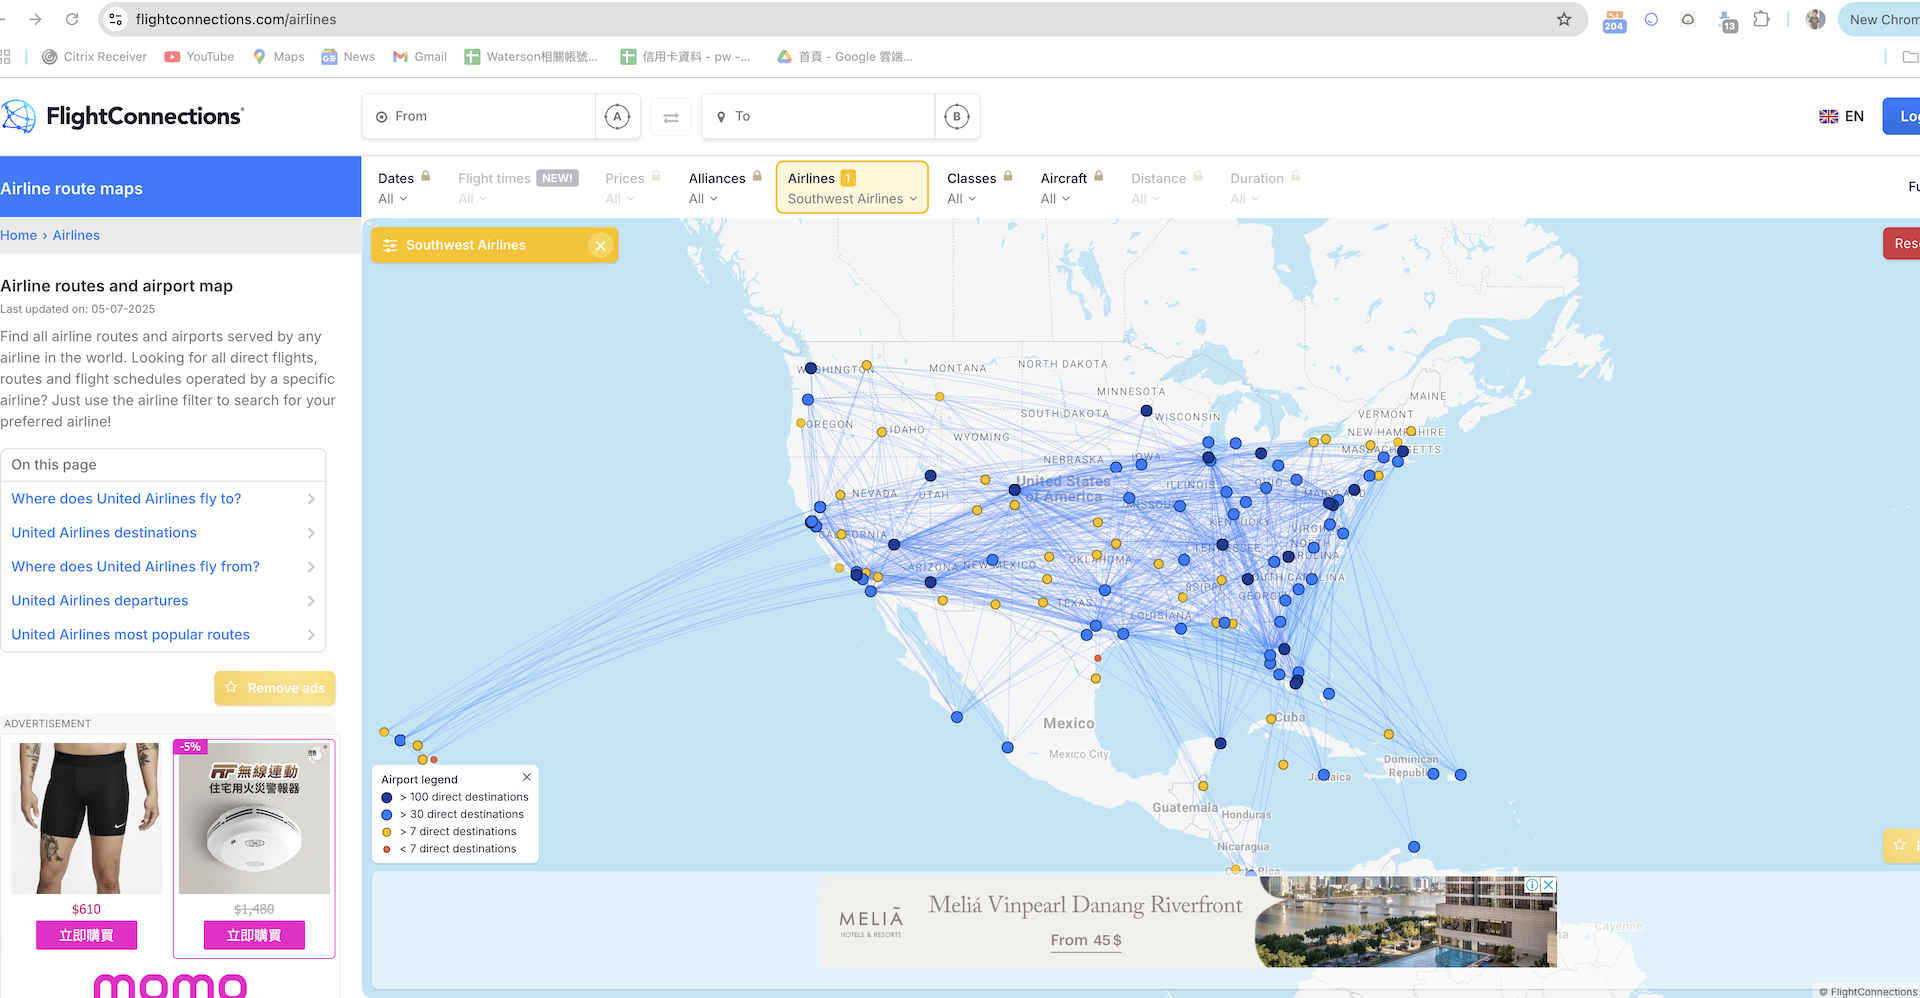Viewport: 1920px width, 998px height.
Task: Click the filter sliders icon on Southwest chip
Action: pos(390,245)
